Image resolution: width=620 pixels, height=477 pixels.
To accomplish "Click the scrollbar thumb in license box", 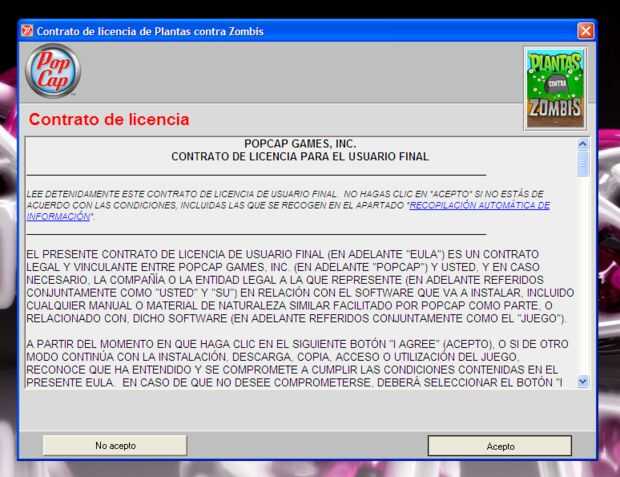I will (582, 163).
